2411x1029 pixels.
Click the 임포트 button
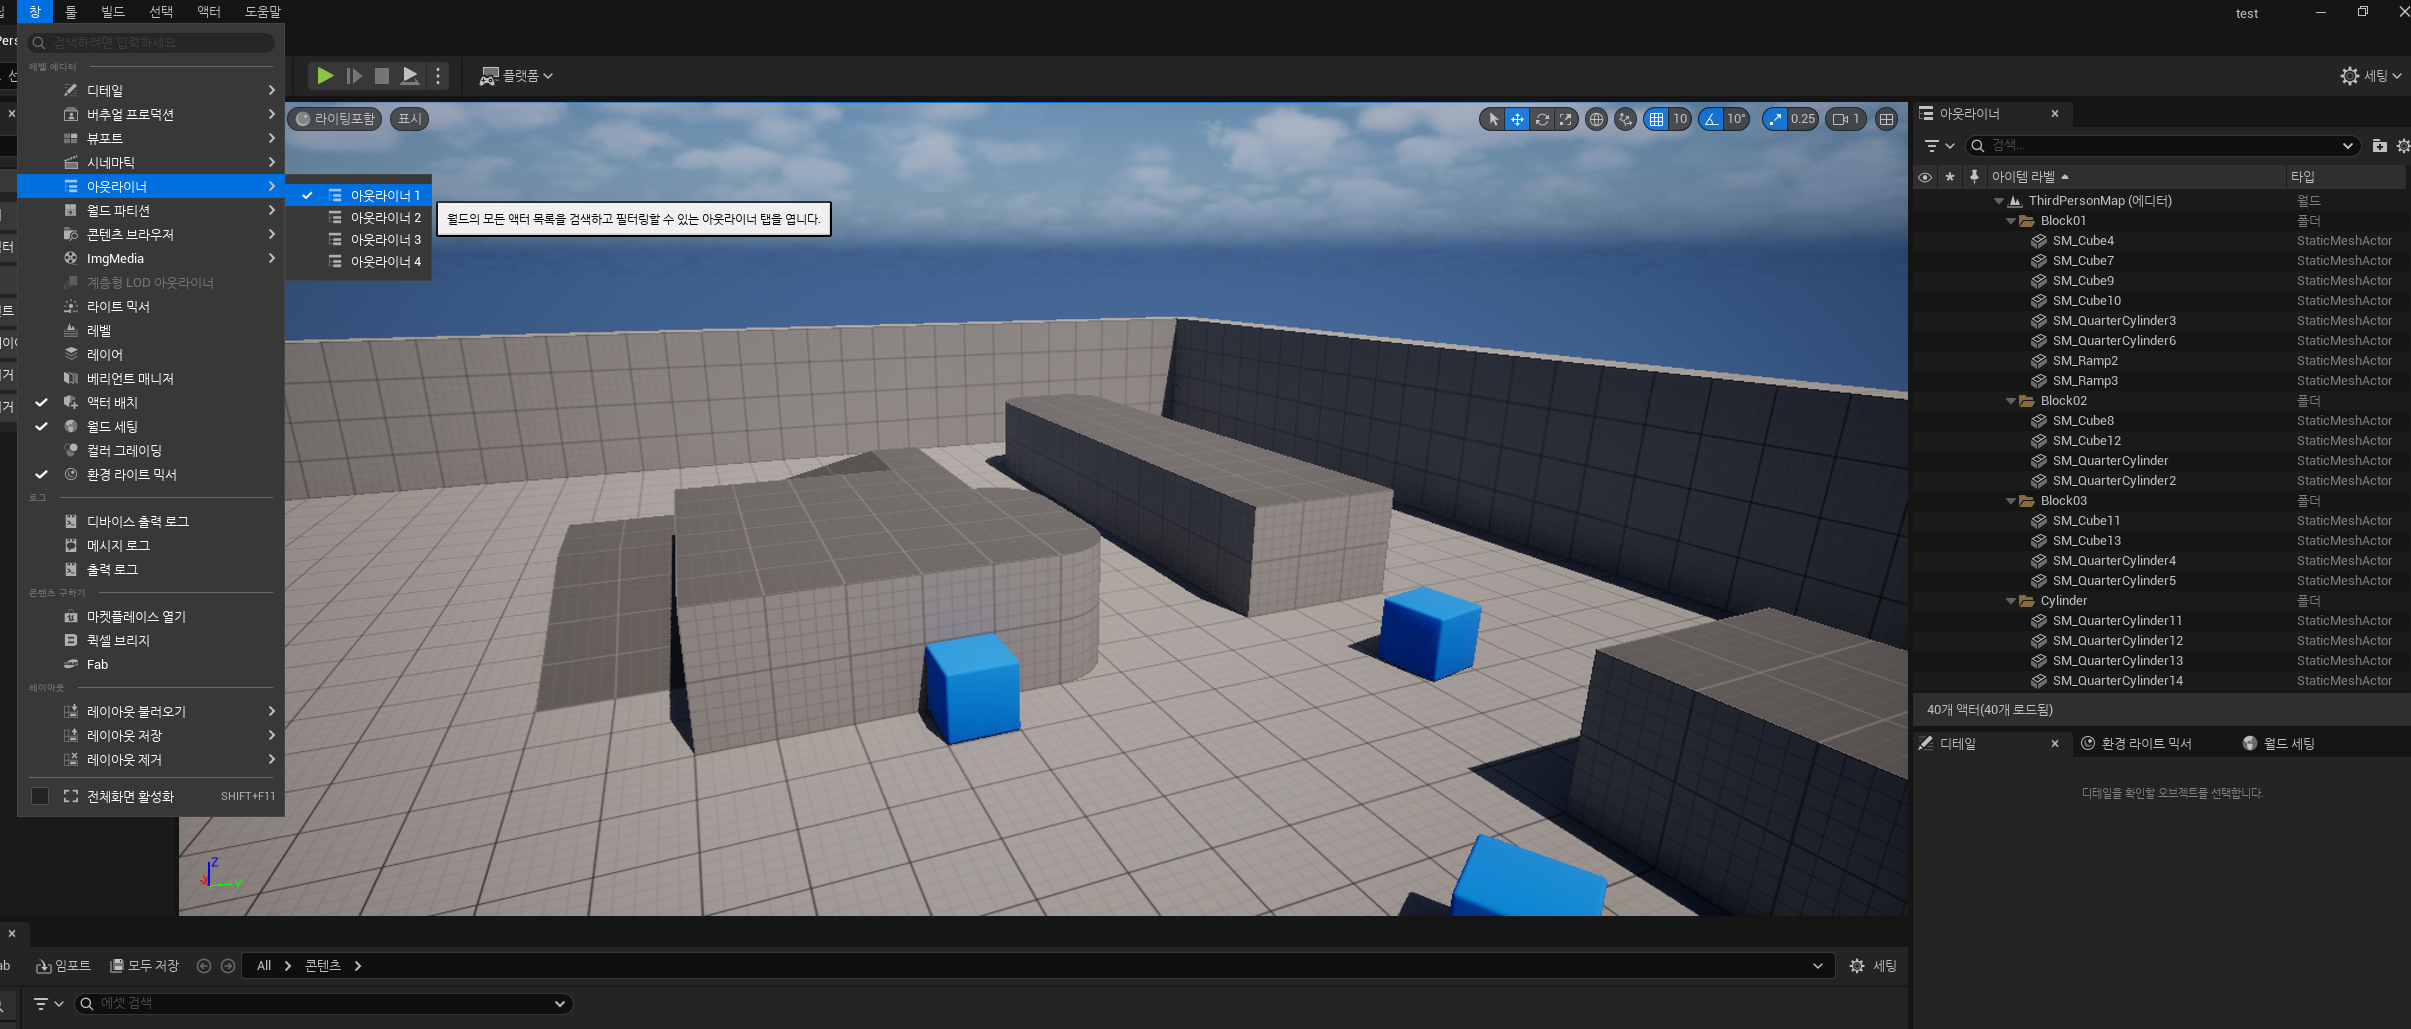tap(63, 966)
